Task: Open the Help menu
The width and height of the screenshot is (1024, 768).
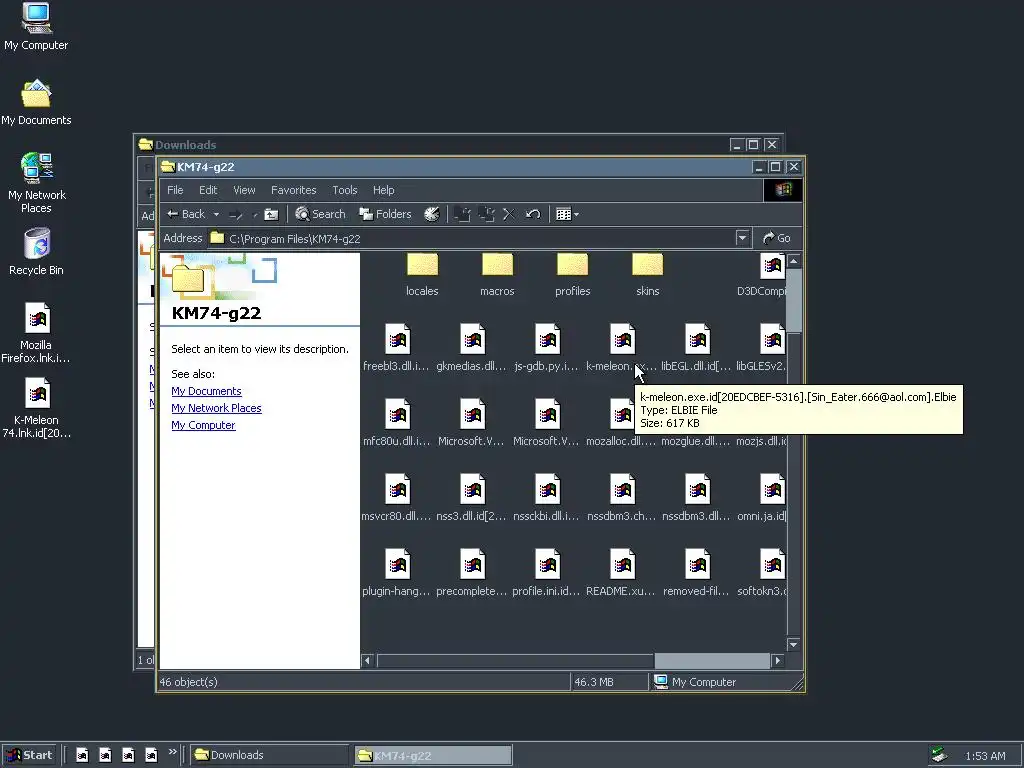Action: click(383, 190)
